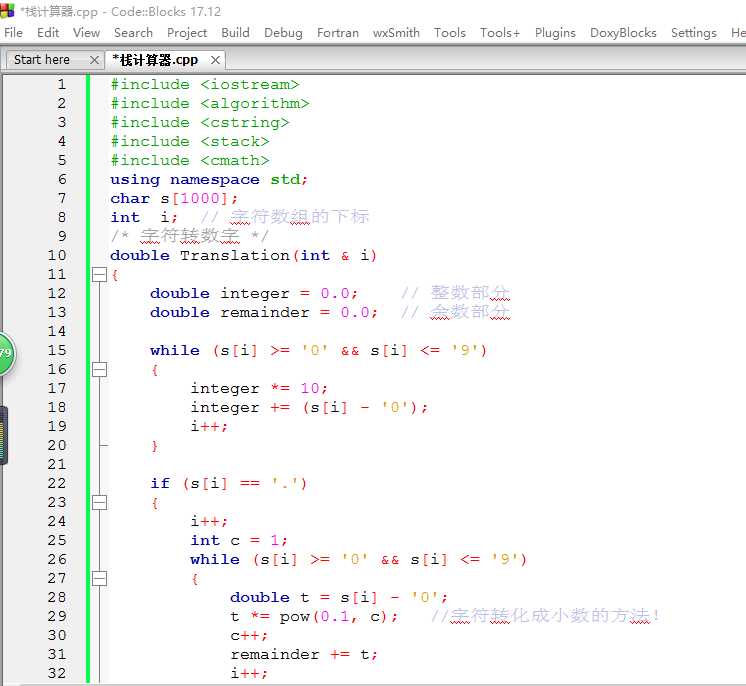
Task: Open the Plugins menu
Action: coord(555,33)
